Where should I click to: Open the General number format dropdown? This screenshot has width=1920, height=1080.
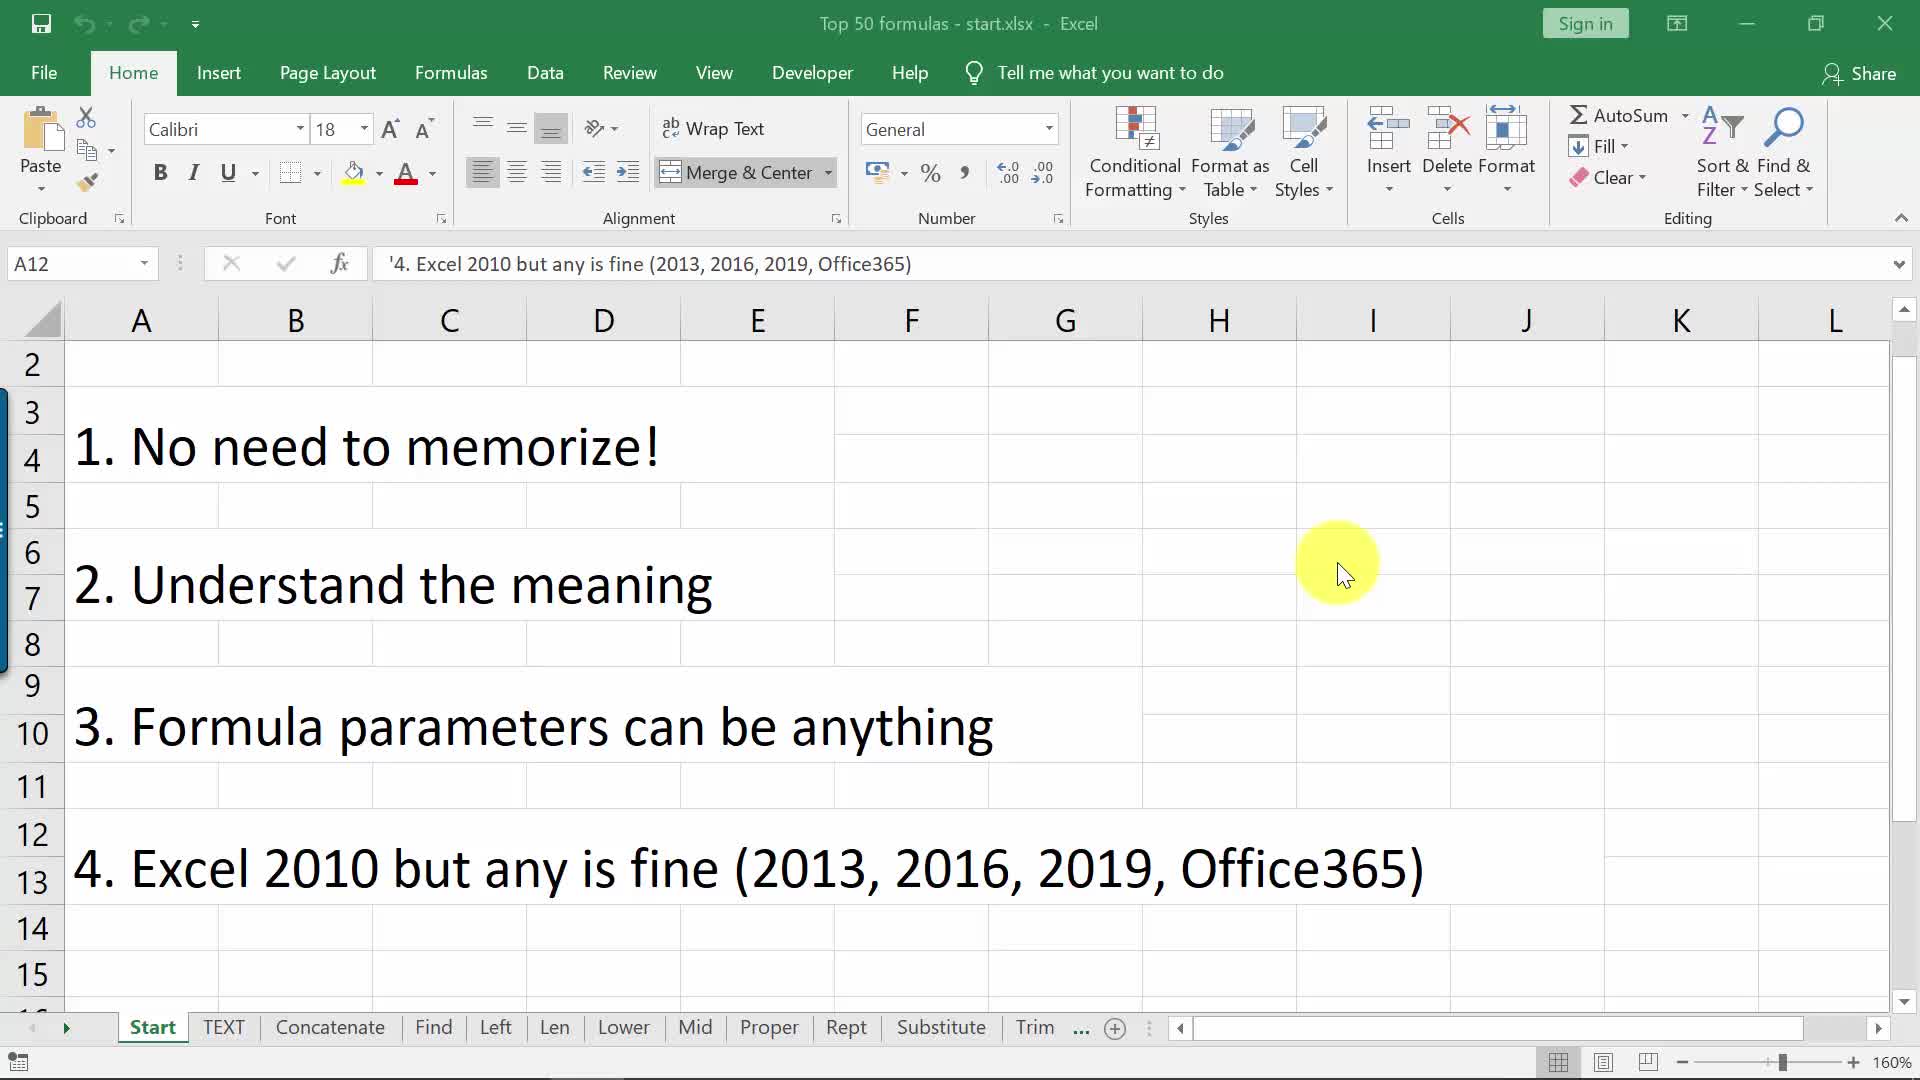(x=1048, y=129)
